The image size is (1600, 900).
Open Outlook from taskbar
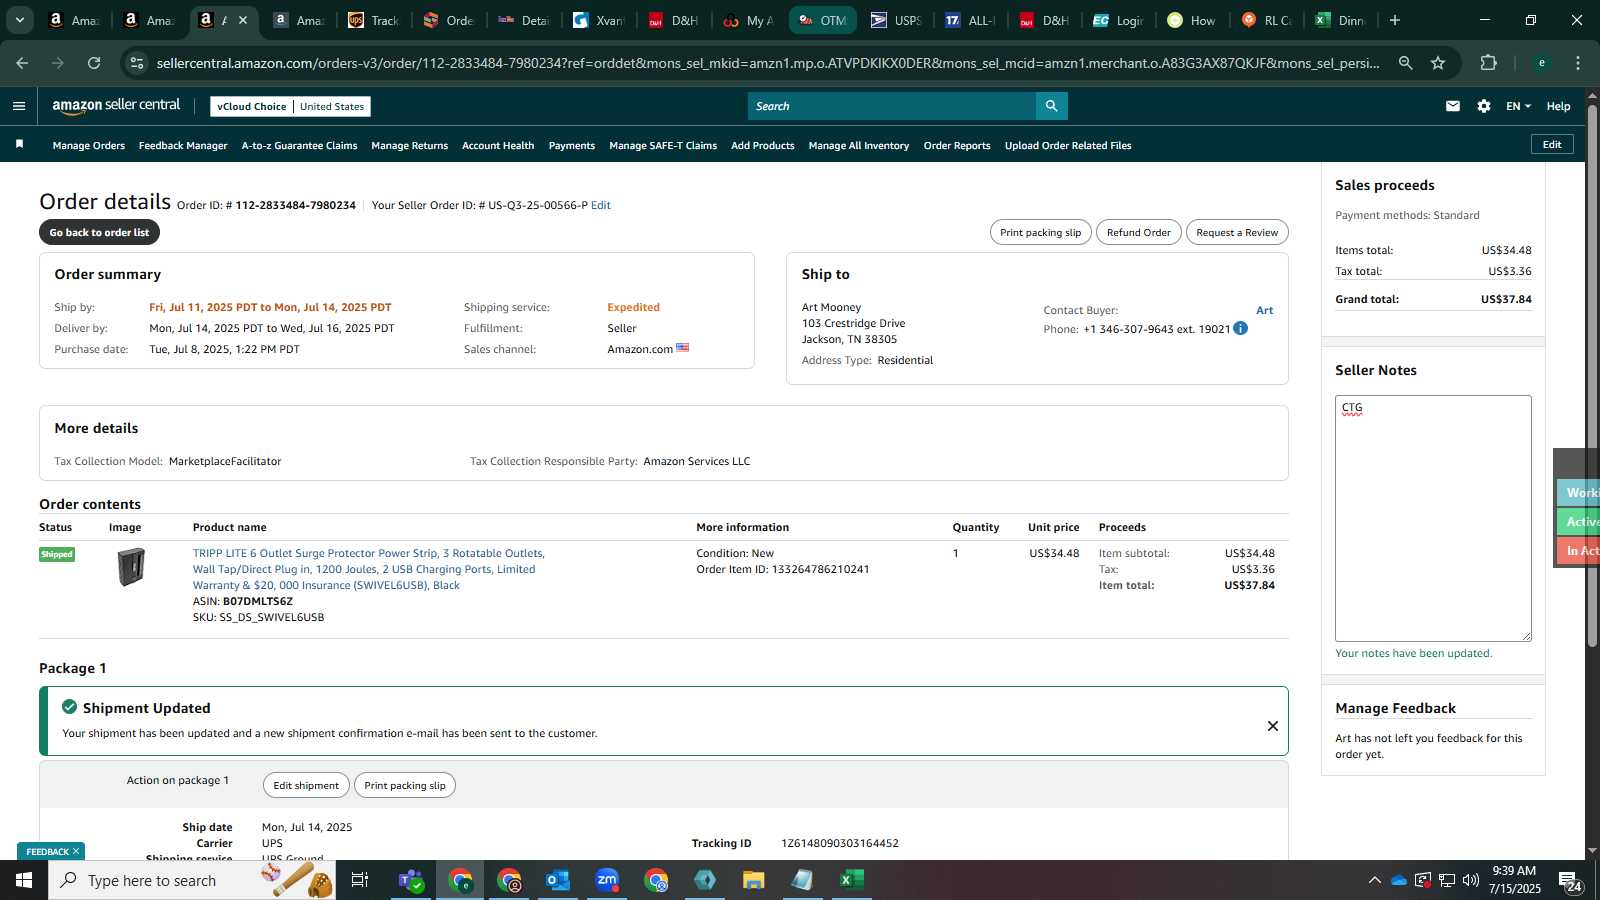(557, 880)
